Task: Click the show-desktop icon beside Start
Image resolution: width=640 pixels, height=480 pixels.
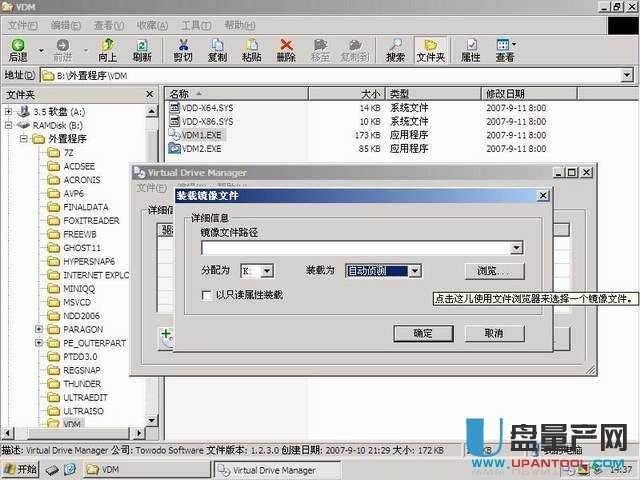Action: point(52,470)
